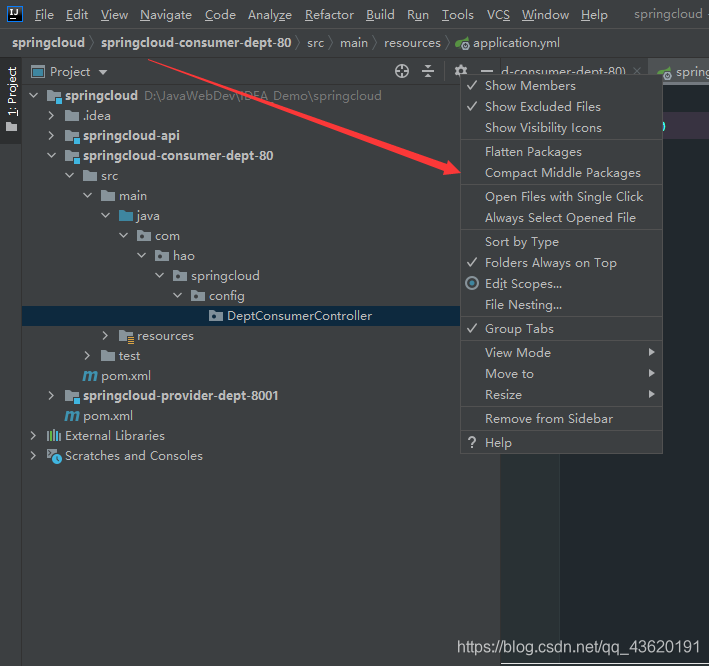The image size is (709, 666).
Task: Select Sort by Type option
Action: pos(561,242)
